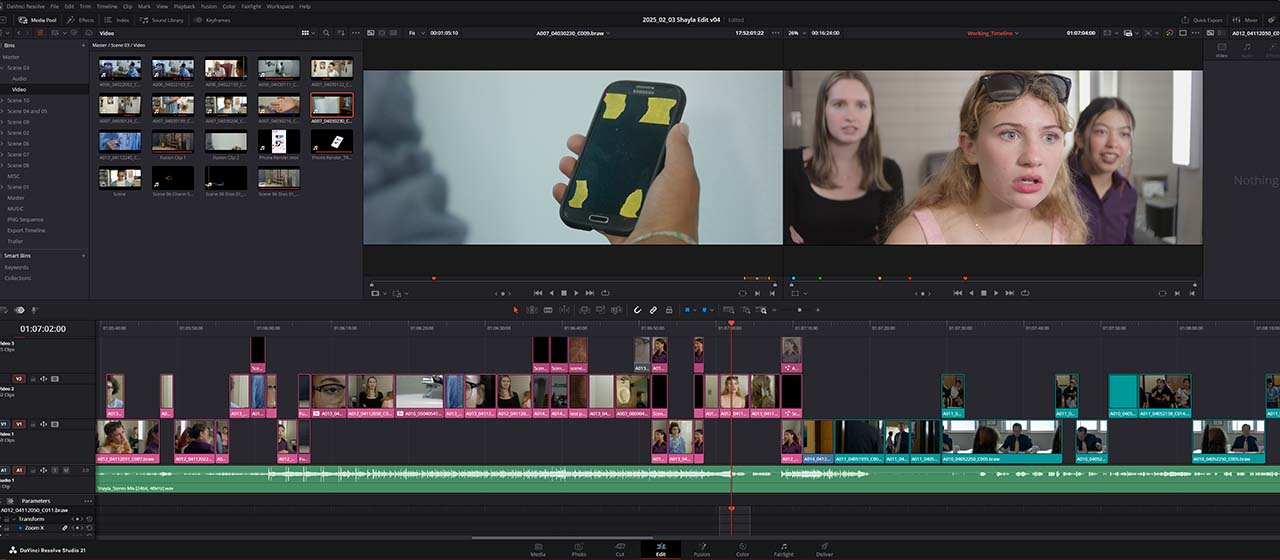
Task: Open the Trim menu
Action: (84, 6)
